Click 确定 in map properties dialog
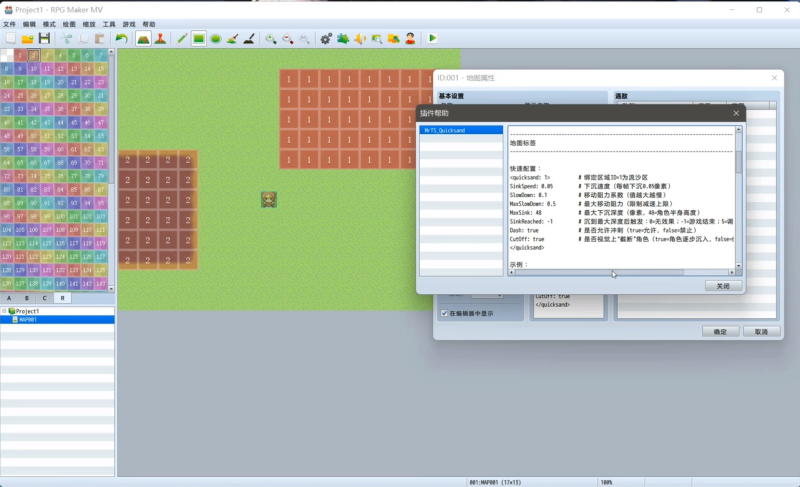 (x=720, y=331)
